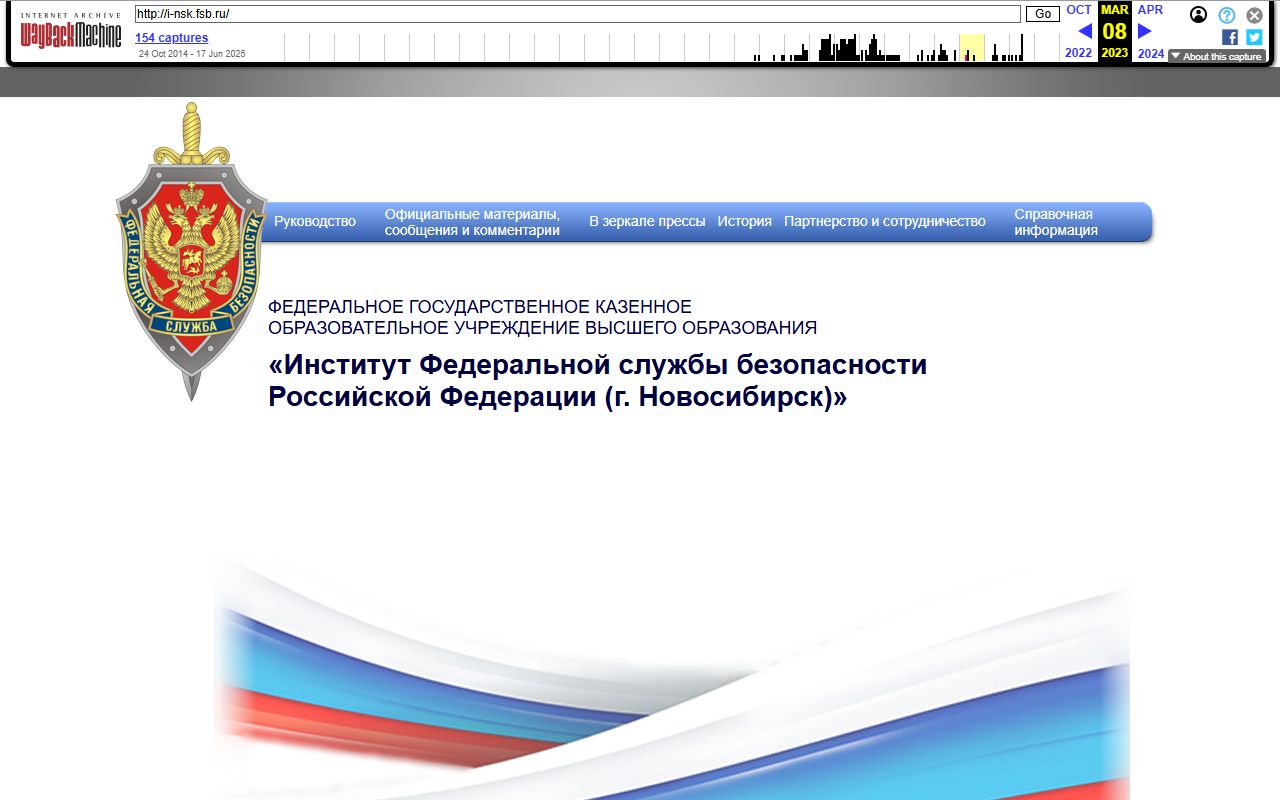The image size is (1280, 800).
Task: Click the MAR 08 2023 capture date
Action: click(1115, 31)
